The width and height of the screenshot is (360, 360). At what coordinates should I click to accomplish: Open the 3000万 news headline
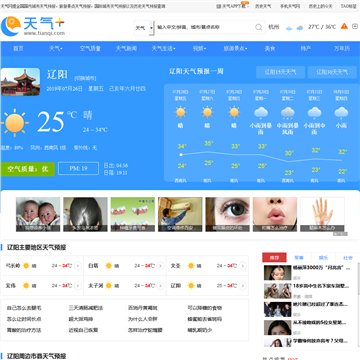click(x=322, y=268)
